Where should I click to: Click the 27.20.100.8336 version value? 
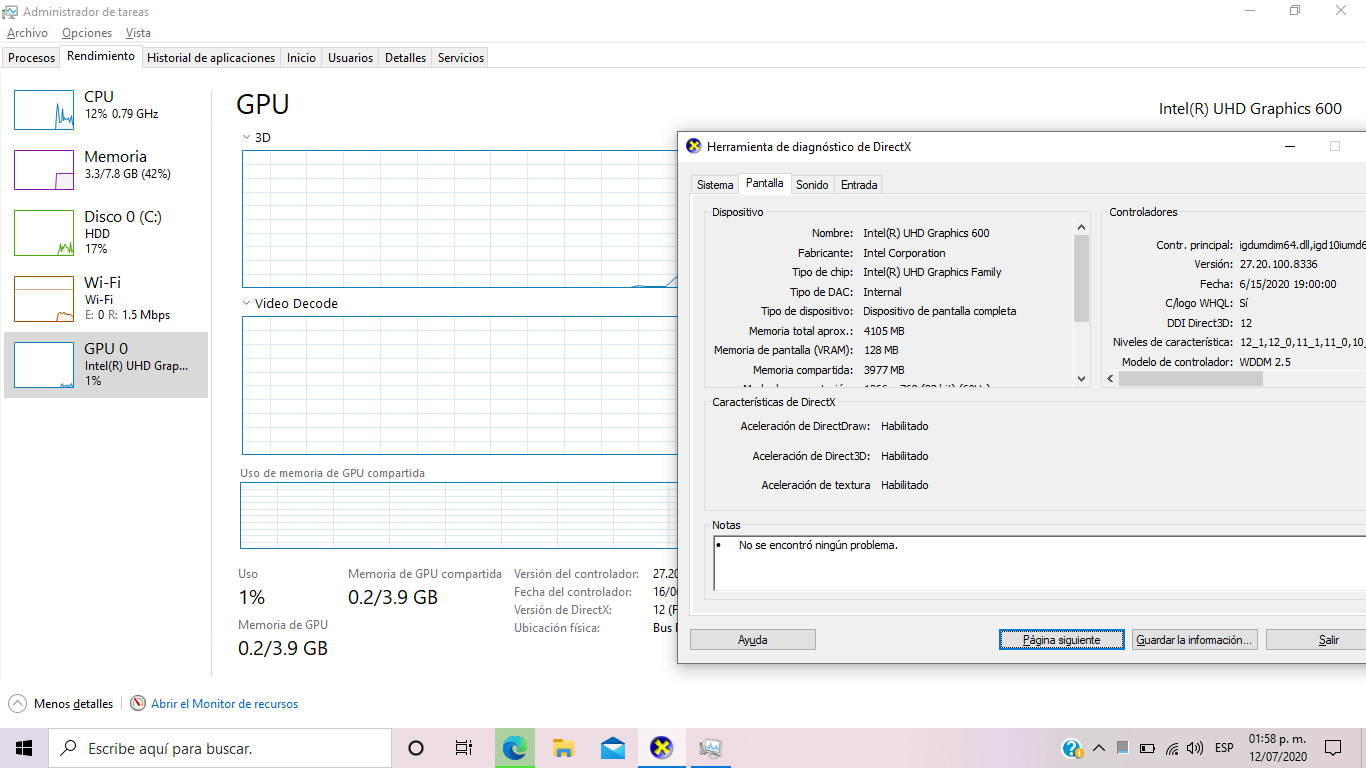click(1278, 265)
